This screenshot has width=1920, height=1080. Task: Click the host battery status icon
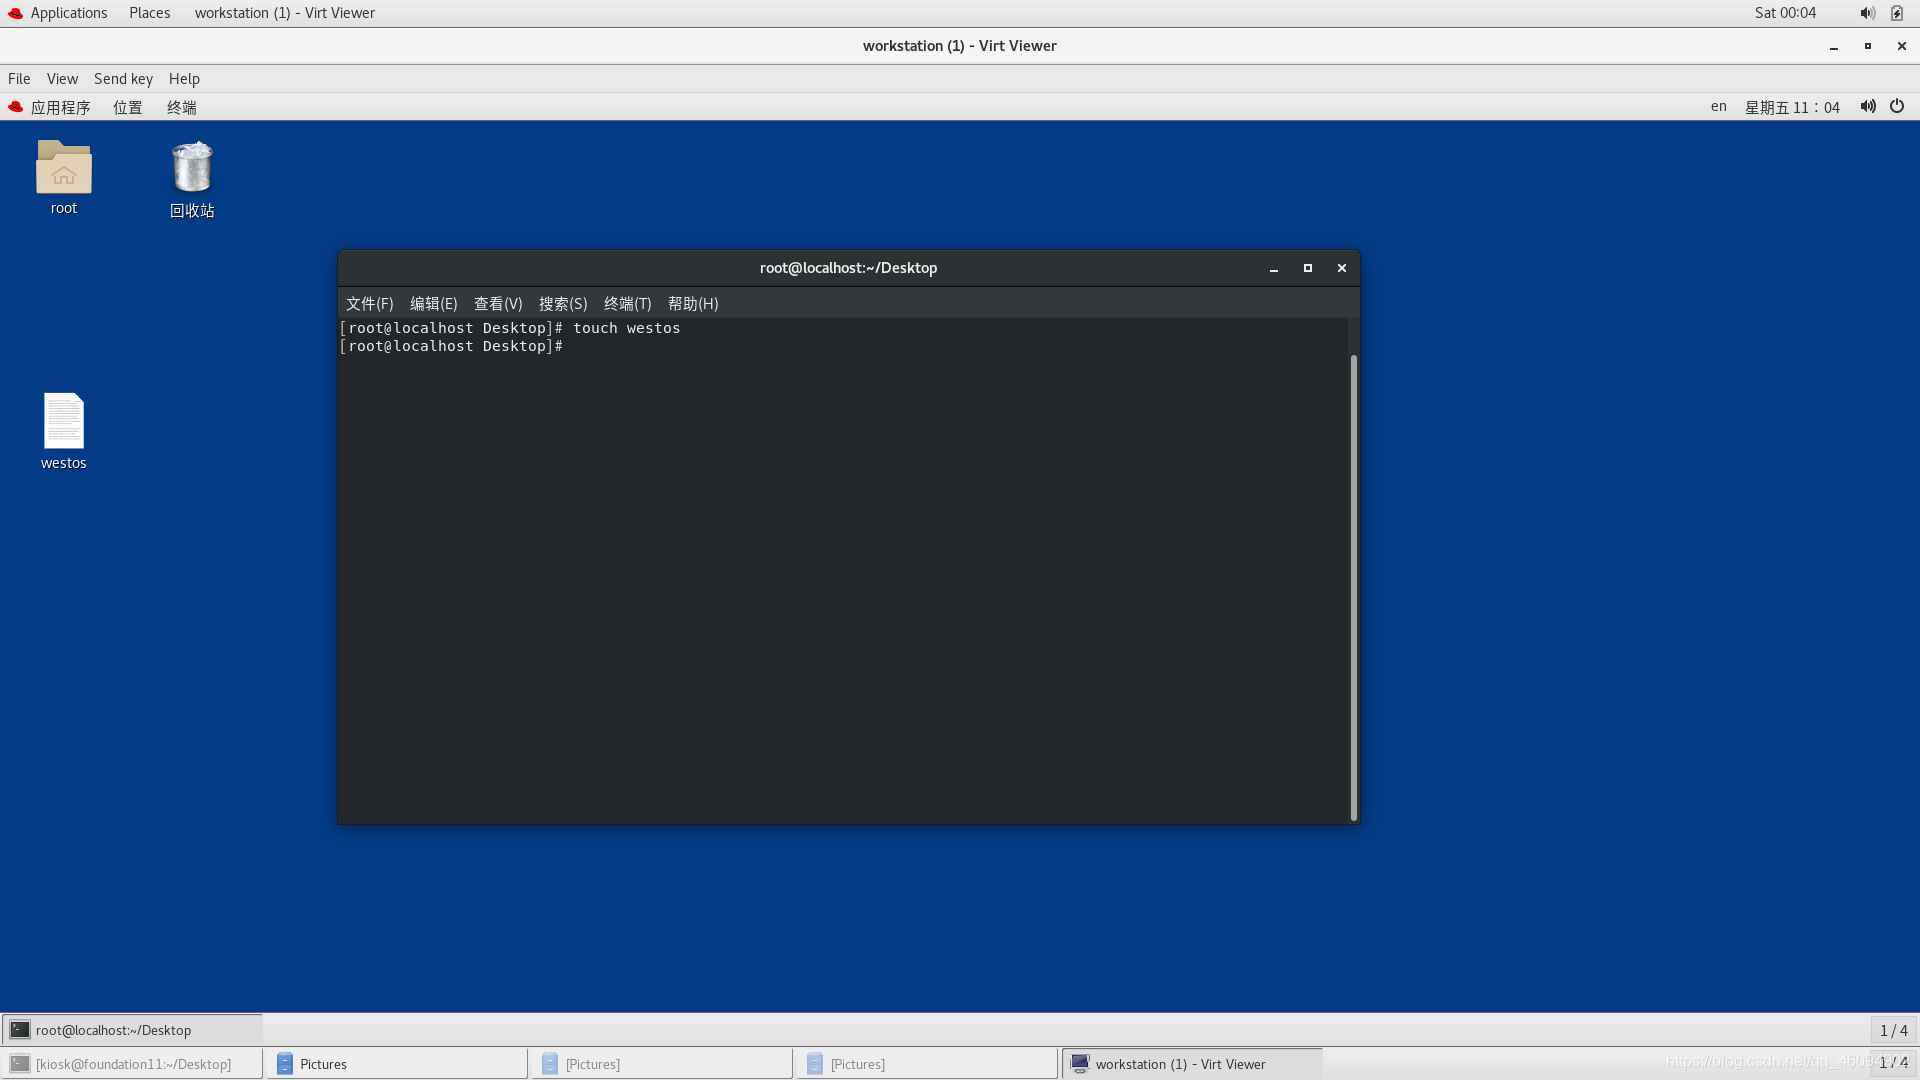[x=1897, y=13]
